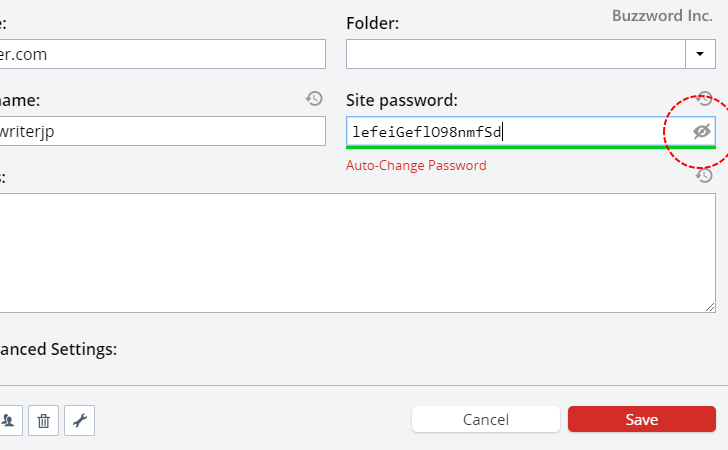This screenshot has height=450, width=728.
Task: Cancel editing the site
Action: (486, 419)
